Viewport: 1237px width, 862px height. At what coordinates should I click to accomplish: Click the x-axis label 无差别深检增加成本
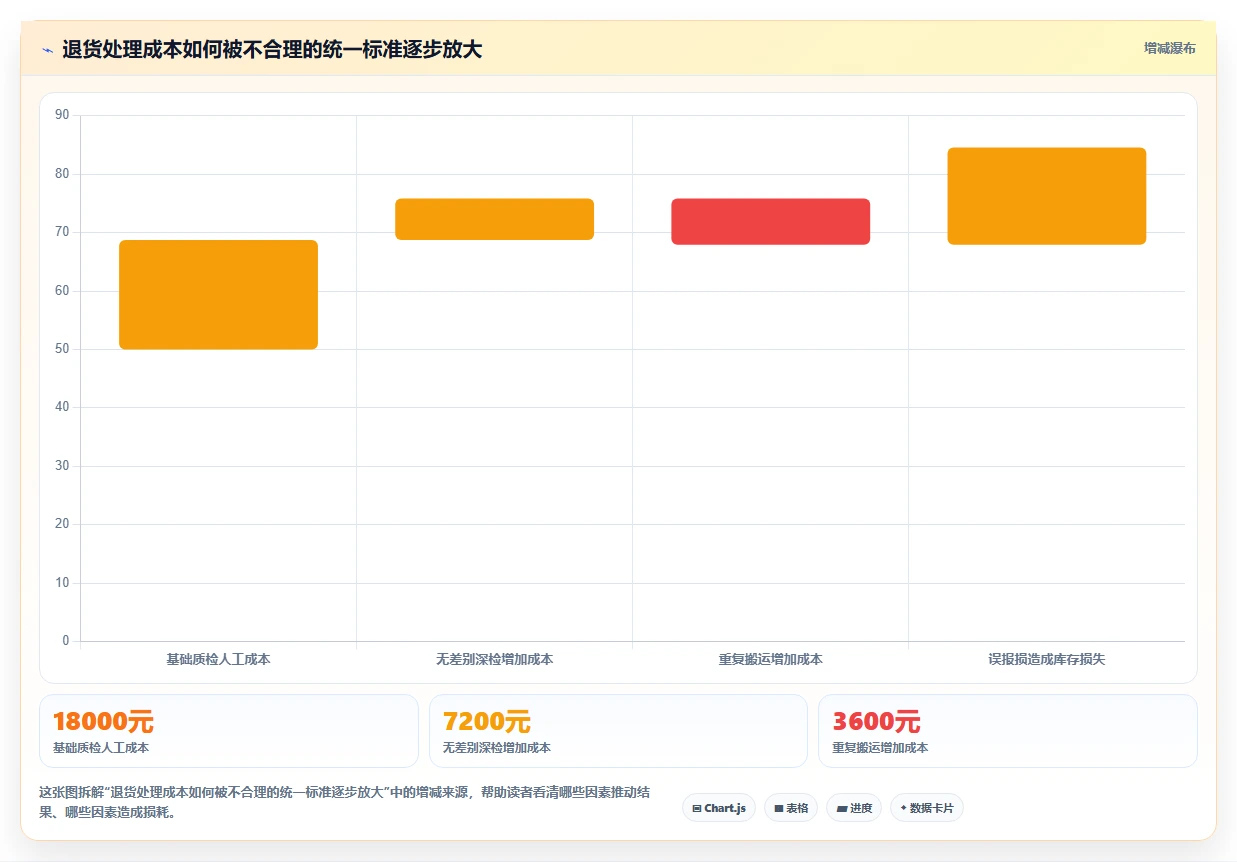click(x=494, y=659)
